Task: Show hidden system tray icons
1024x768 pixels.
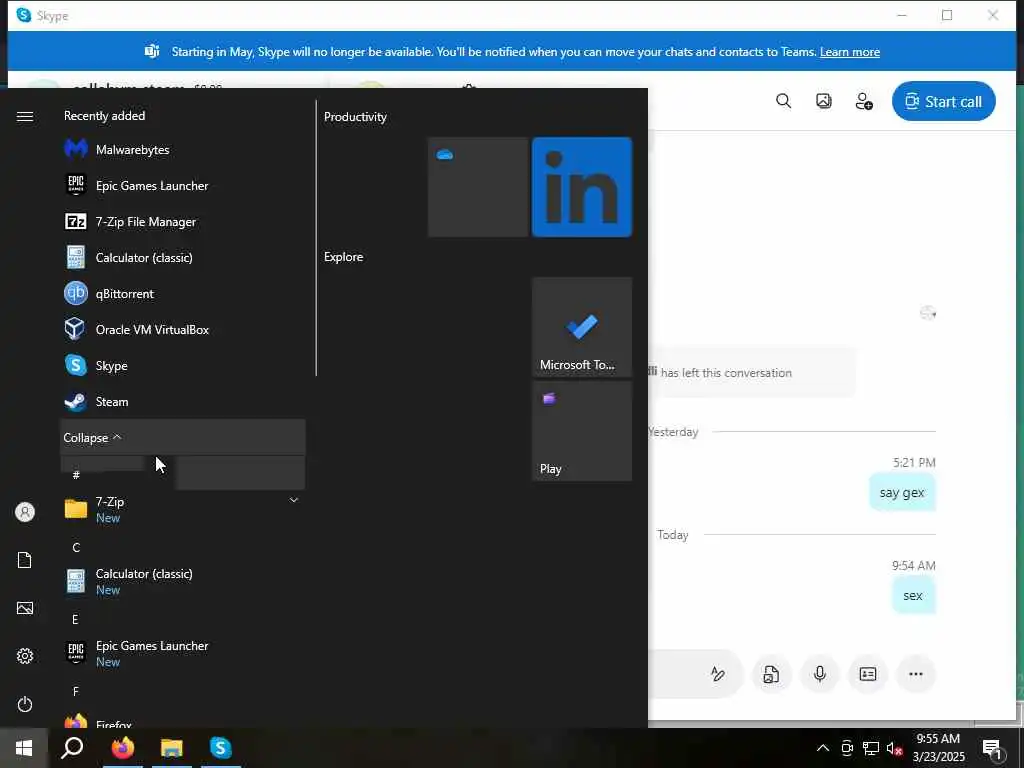Action: pyautogui.click(x=823, y=748)
